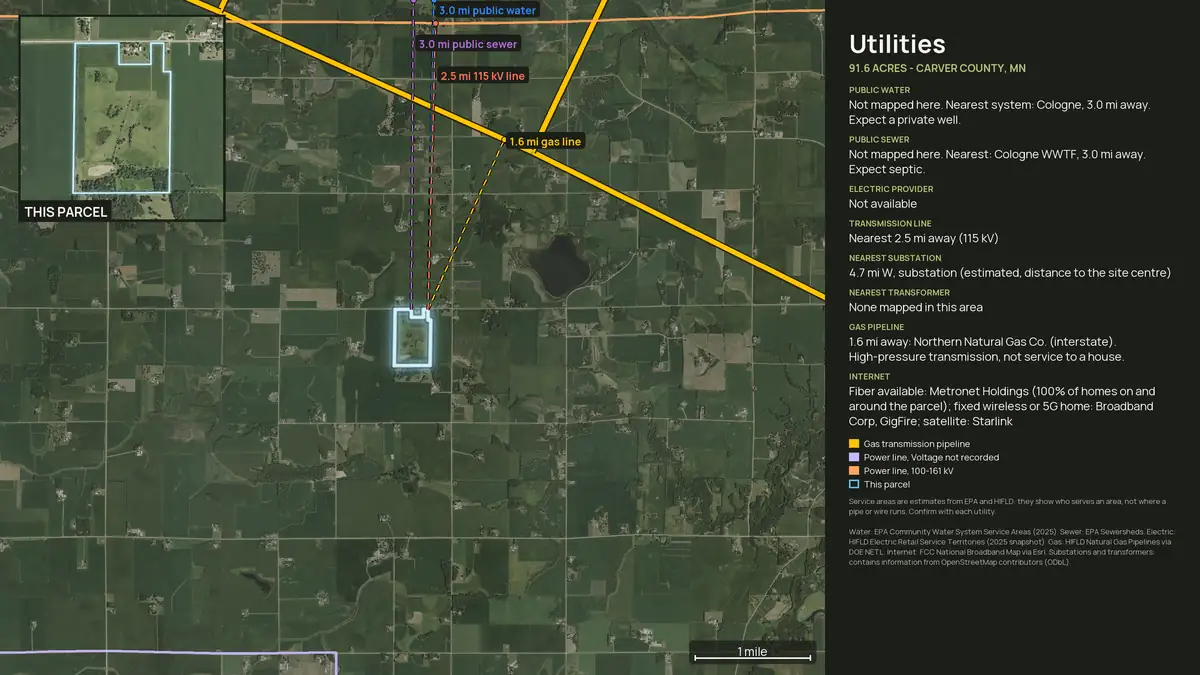This screenshot has width=1200, height=675.
Task: Click the '2.5 mi 115 kV line' label
Action: (483, 76)
